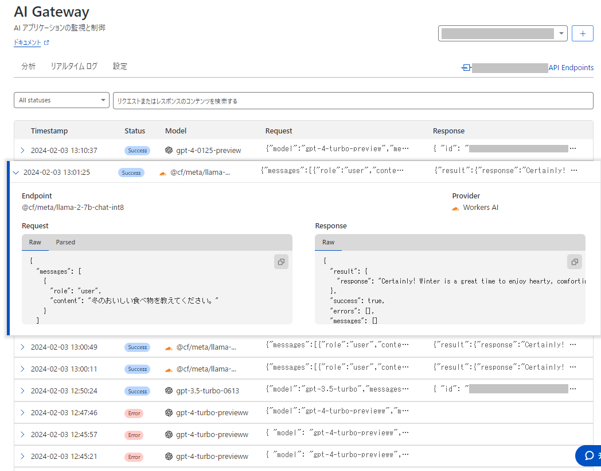
Task: Click OpenAI icon on 12:47:46 row
Action: pos(169,413)
